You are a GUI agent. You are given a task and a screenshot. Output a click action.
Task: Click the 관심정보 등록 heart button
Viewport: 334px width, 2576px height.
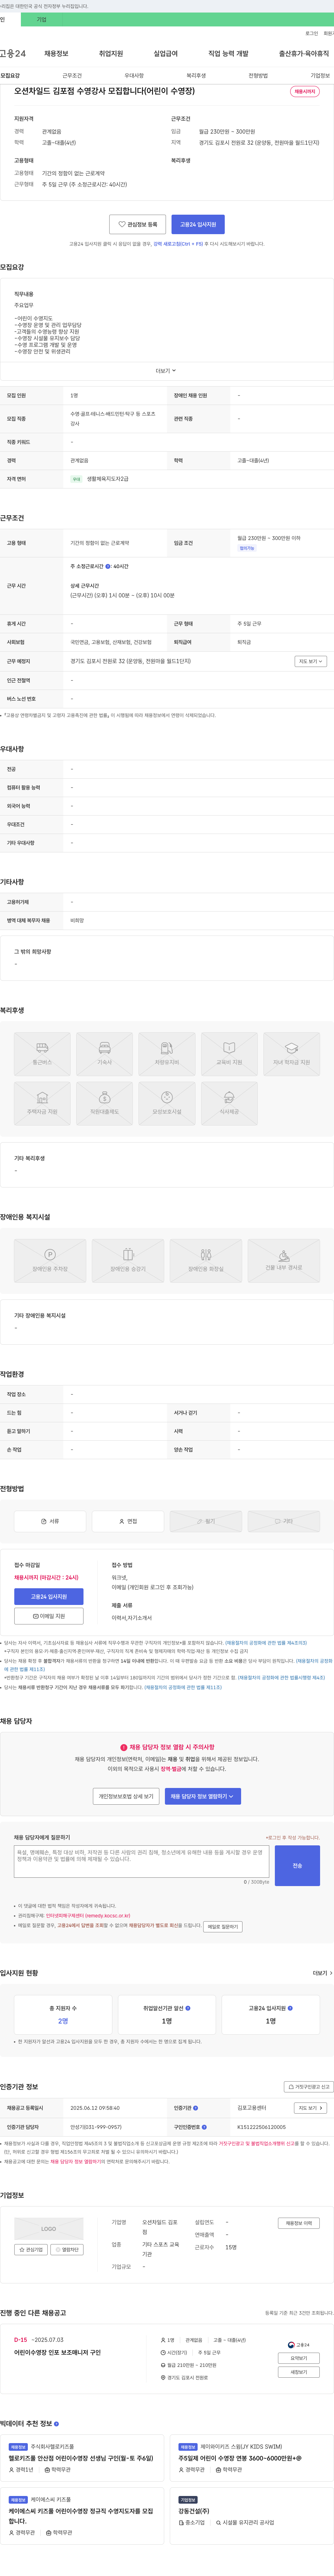click(138, 224)
